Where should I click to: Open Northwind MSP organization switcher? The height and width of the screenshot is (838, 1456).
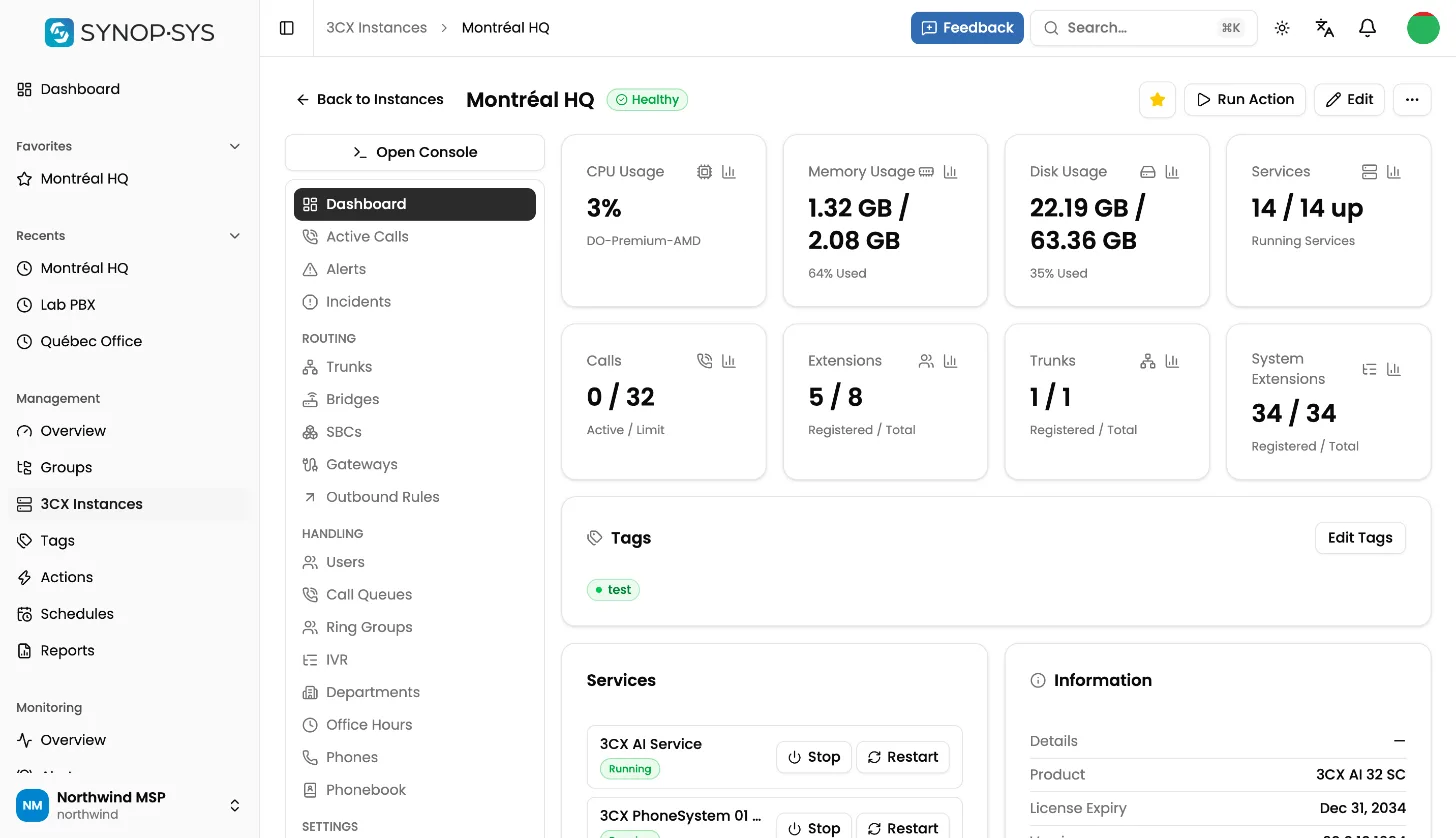click(x=130, y=805)
